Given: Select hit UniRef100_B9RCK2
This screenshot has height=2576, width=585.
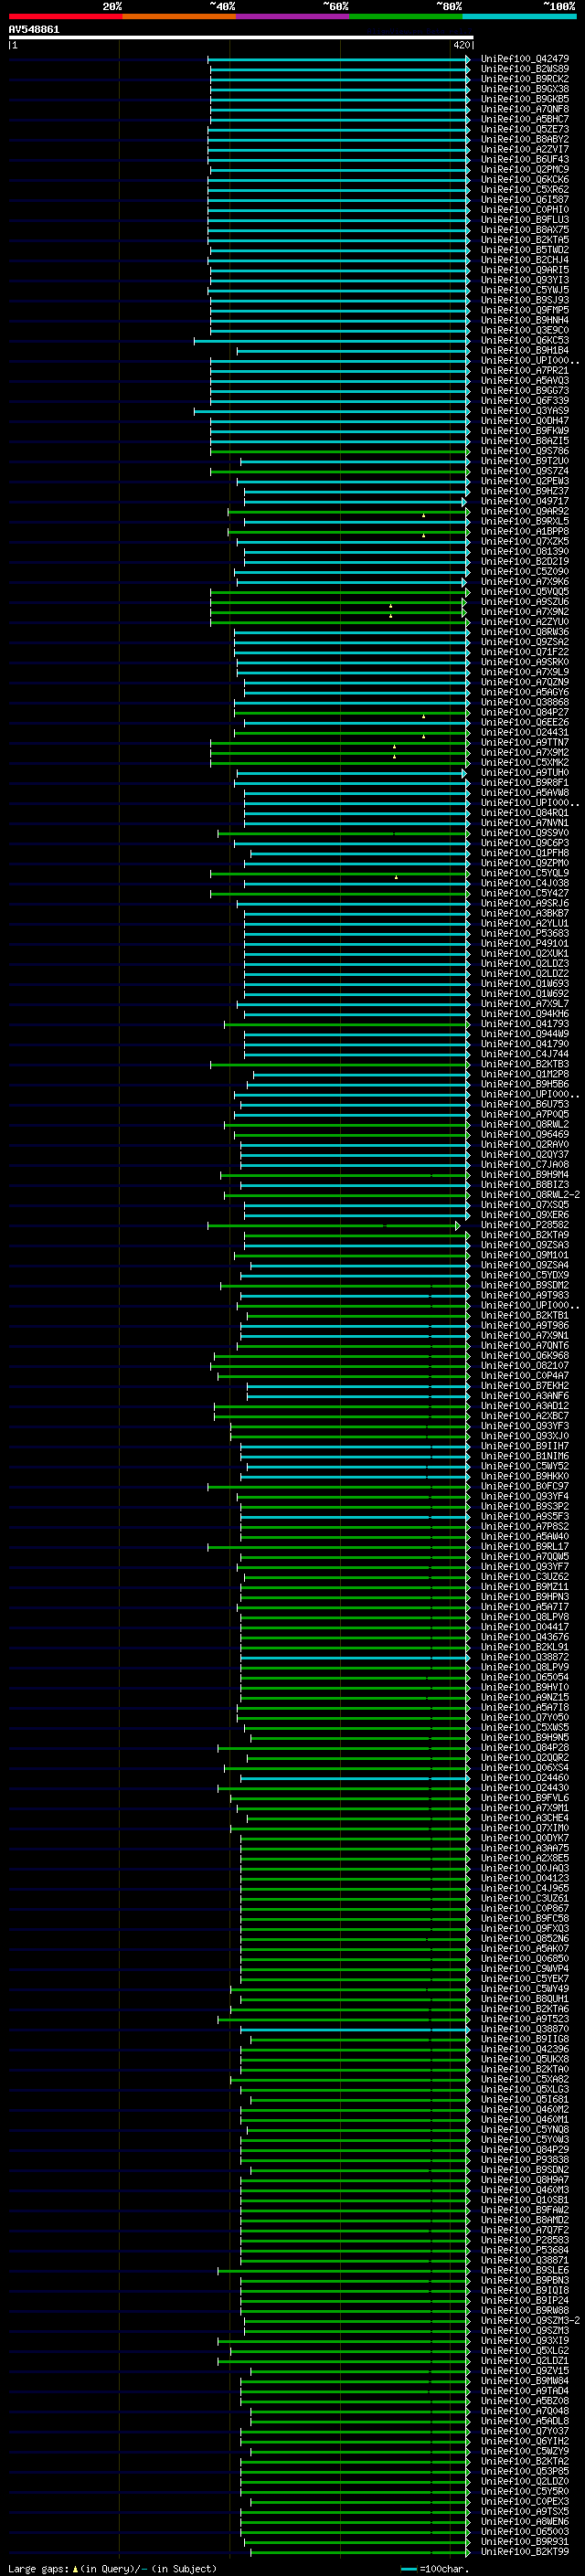Looking at the screenshot, I should [x=524, y=79].
